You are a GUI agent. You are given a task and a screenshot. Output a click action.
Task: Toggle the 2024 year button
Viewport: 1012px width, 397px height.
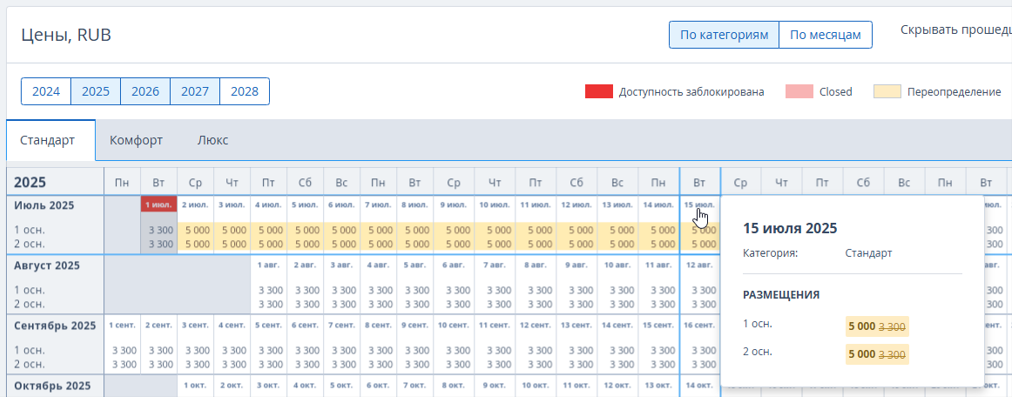[x=46, y=91]
